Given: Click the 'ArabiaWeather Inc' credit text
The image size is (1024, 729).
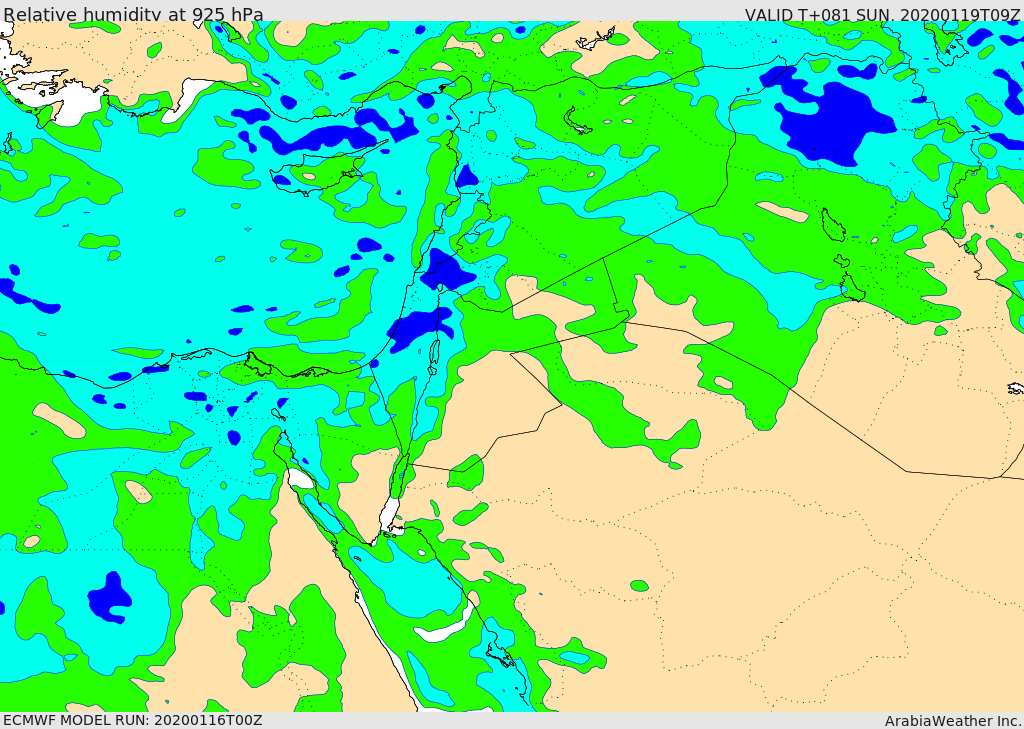Looking at the screenshot, I should click(x=952, y=721).
